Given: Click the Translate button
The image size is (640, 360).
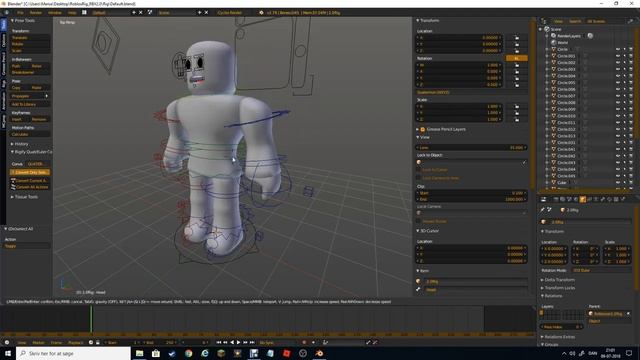Looking at the screenshot, I should pos(31,38).
